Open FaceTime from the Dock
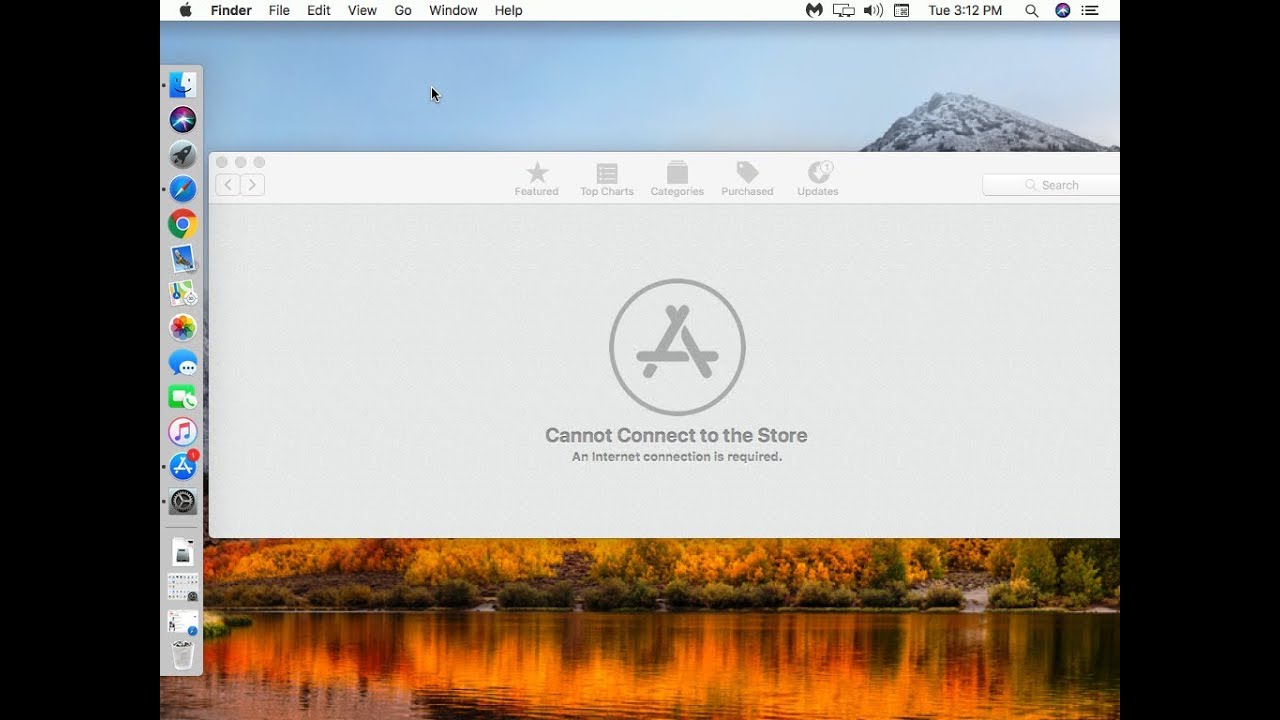The height and width of the screenshot is (720, 1280). (182, 397)
